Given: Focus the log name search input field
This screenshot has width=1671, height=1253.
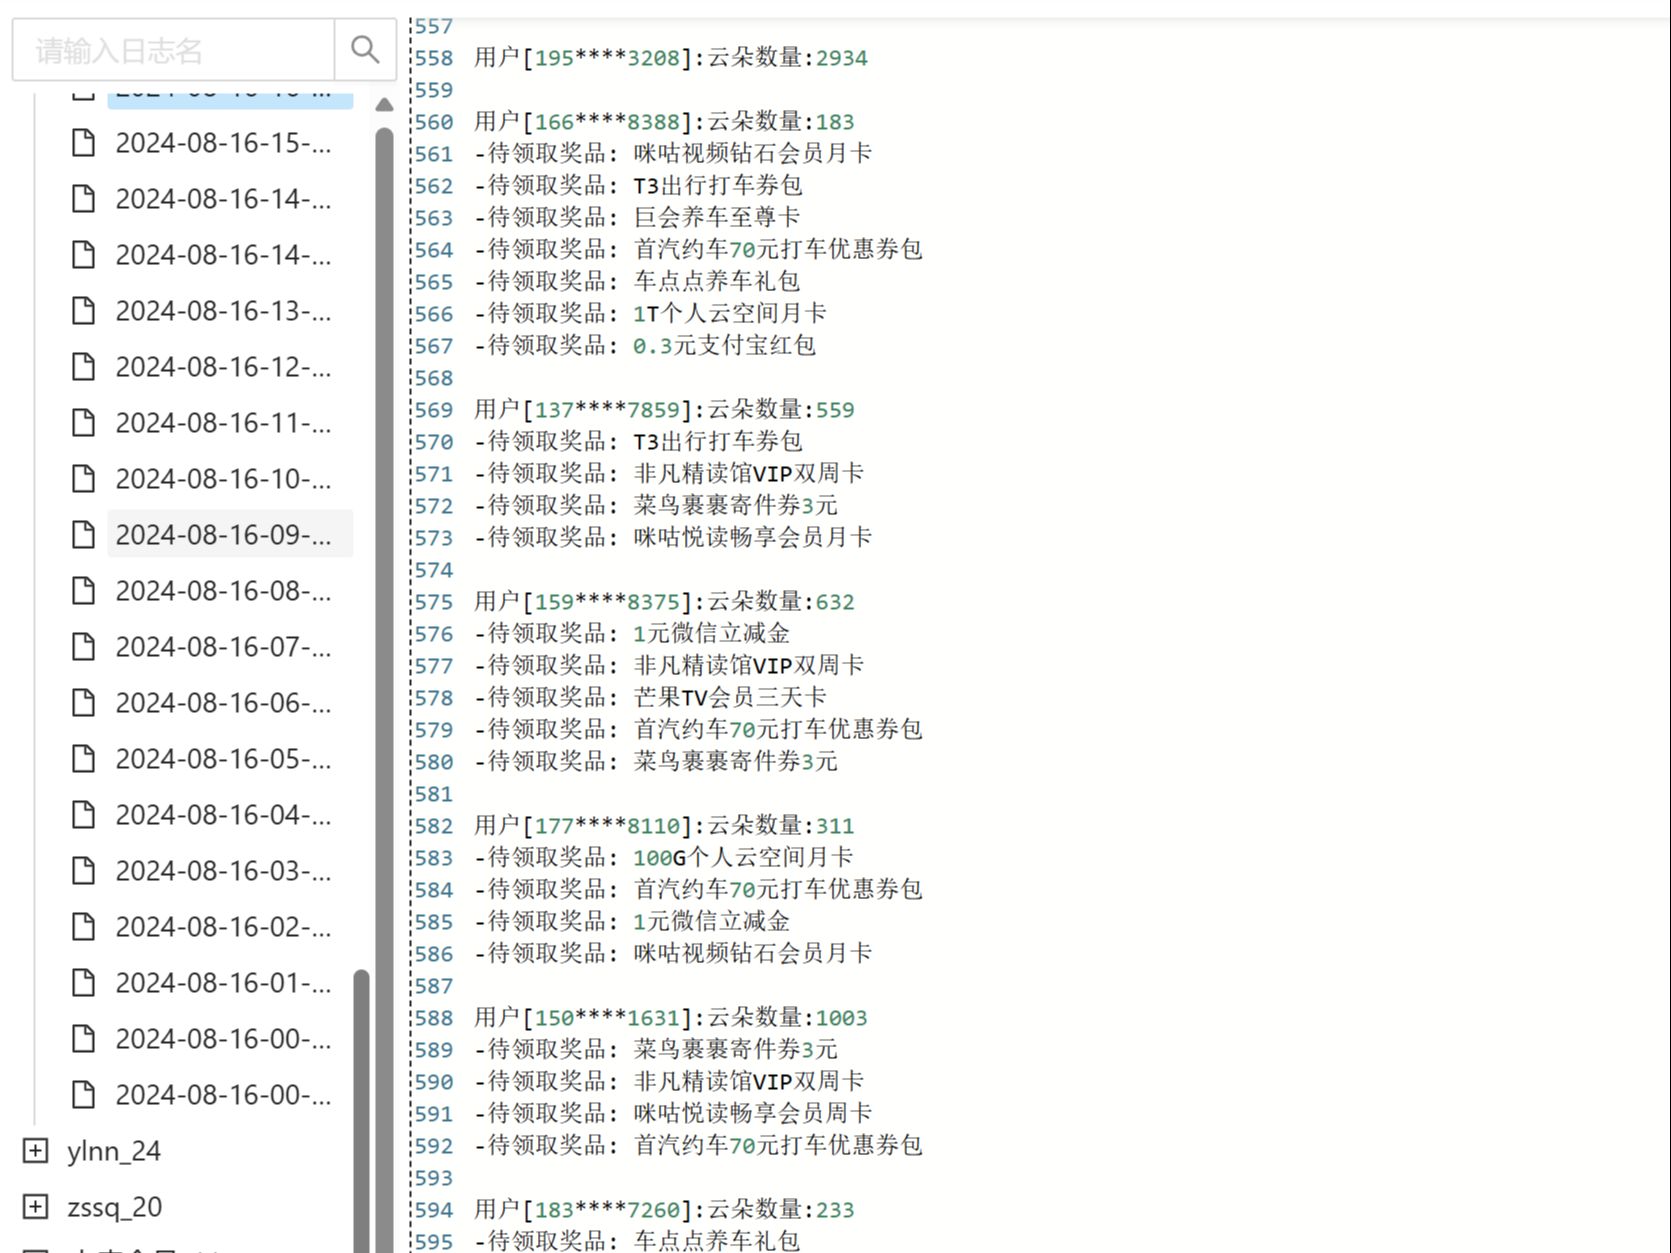Looking at the screenshot, I should pyautogui.click(x=173, y=49).
